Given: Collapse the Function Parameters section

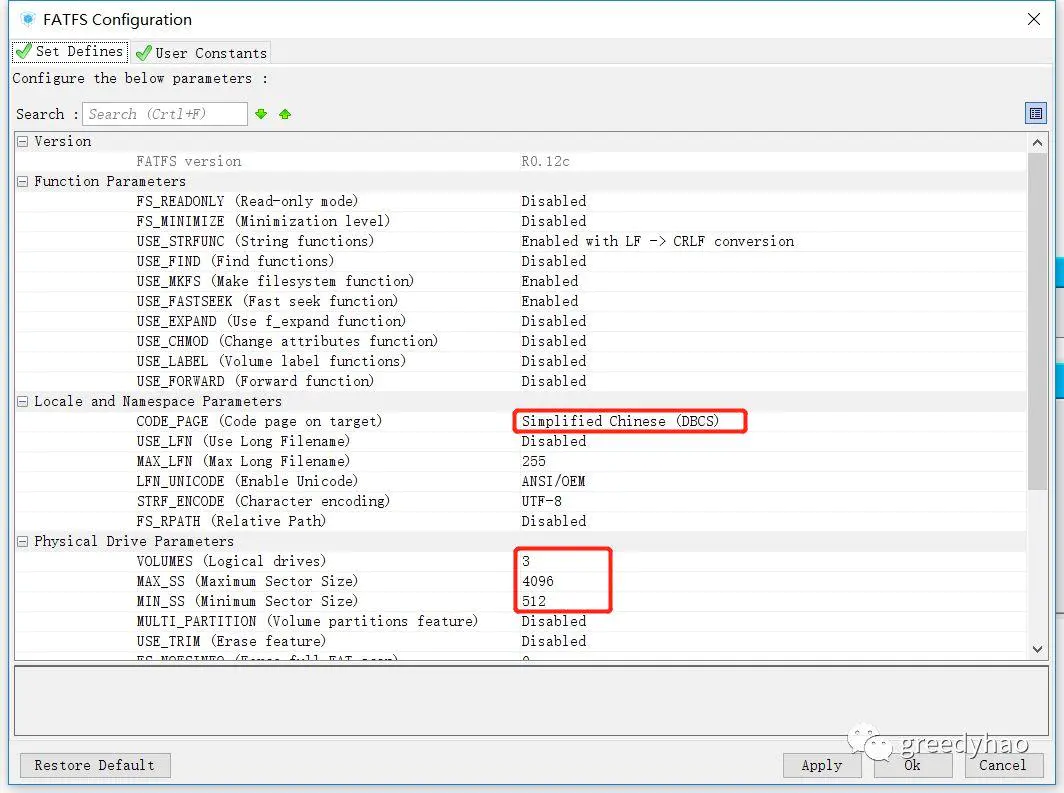Looking at the screenshot, I should pyautogui.click(x=21, y=181).
